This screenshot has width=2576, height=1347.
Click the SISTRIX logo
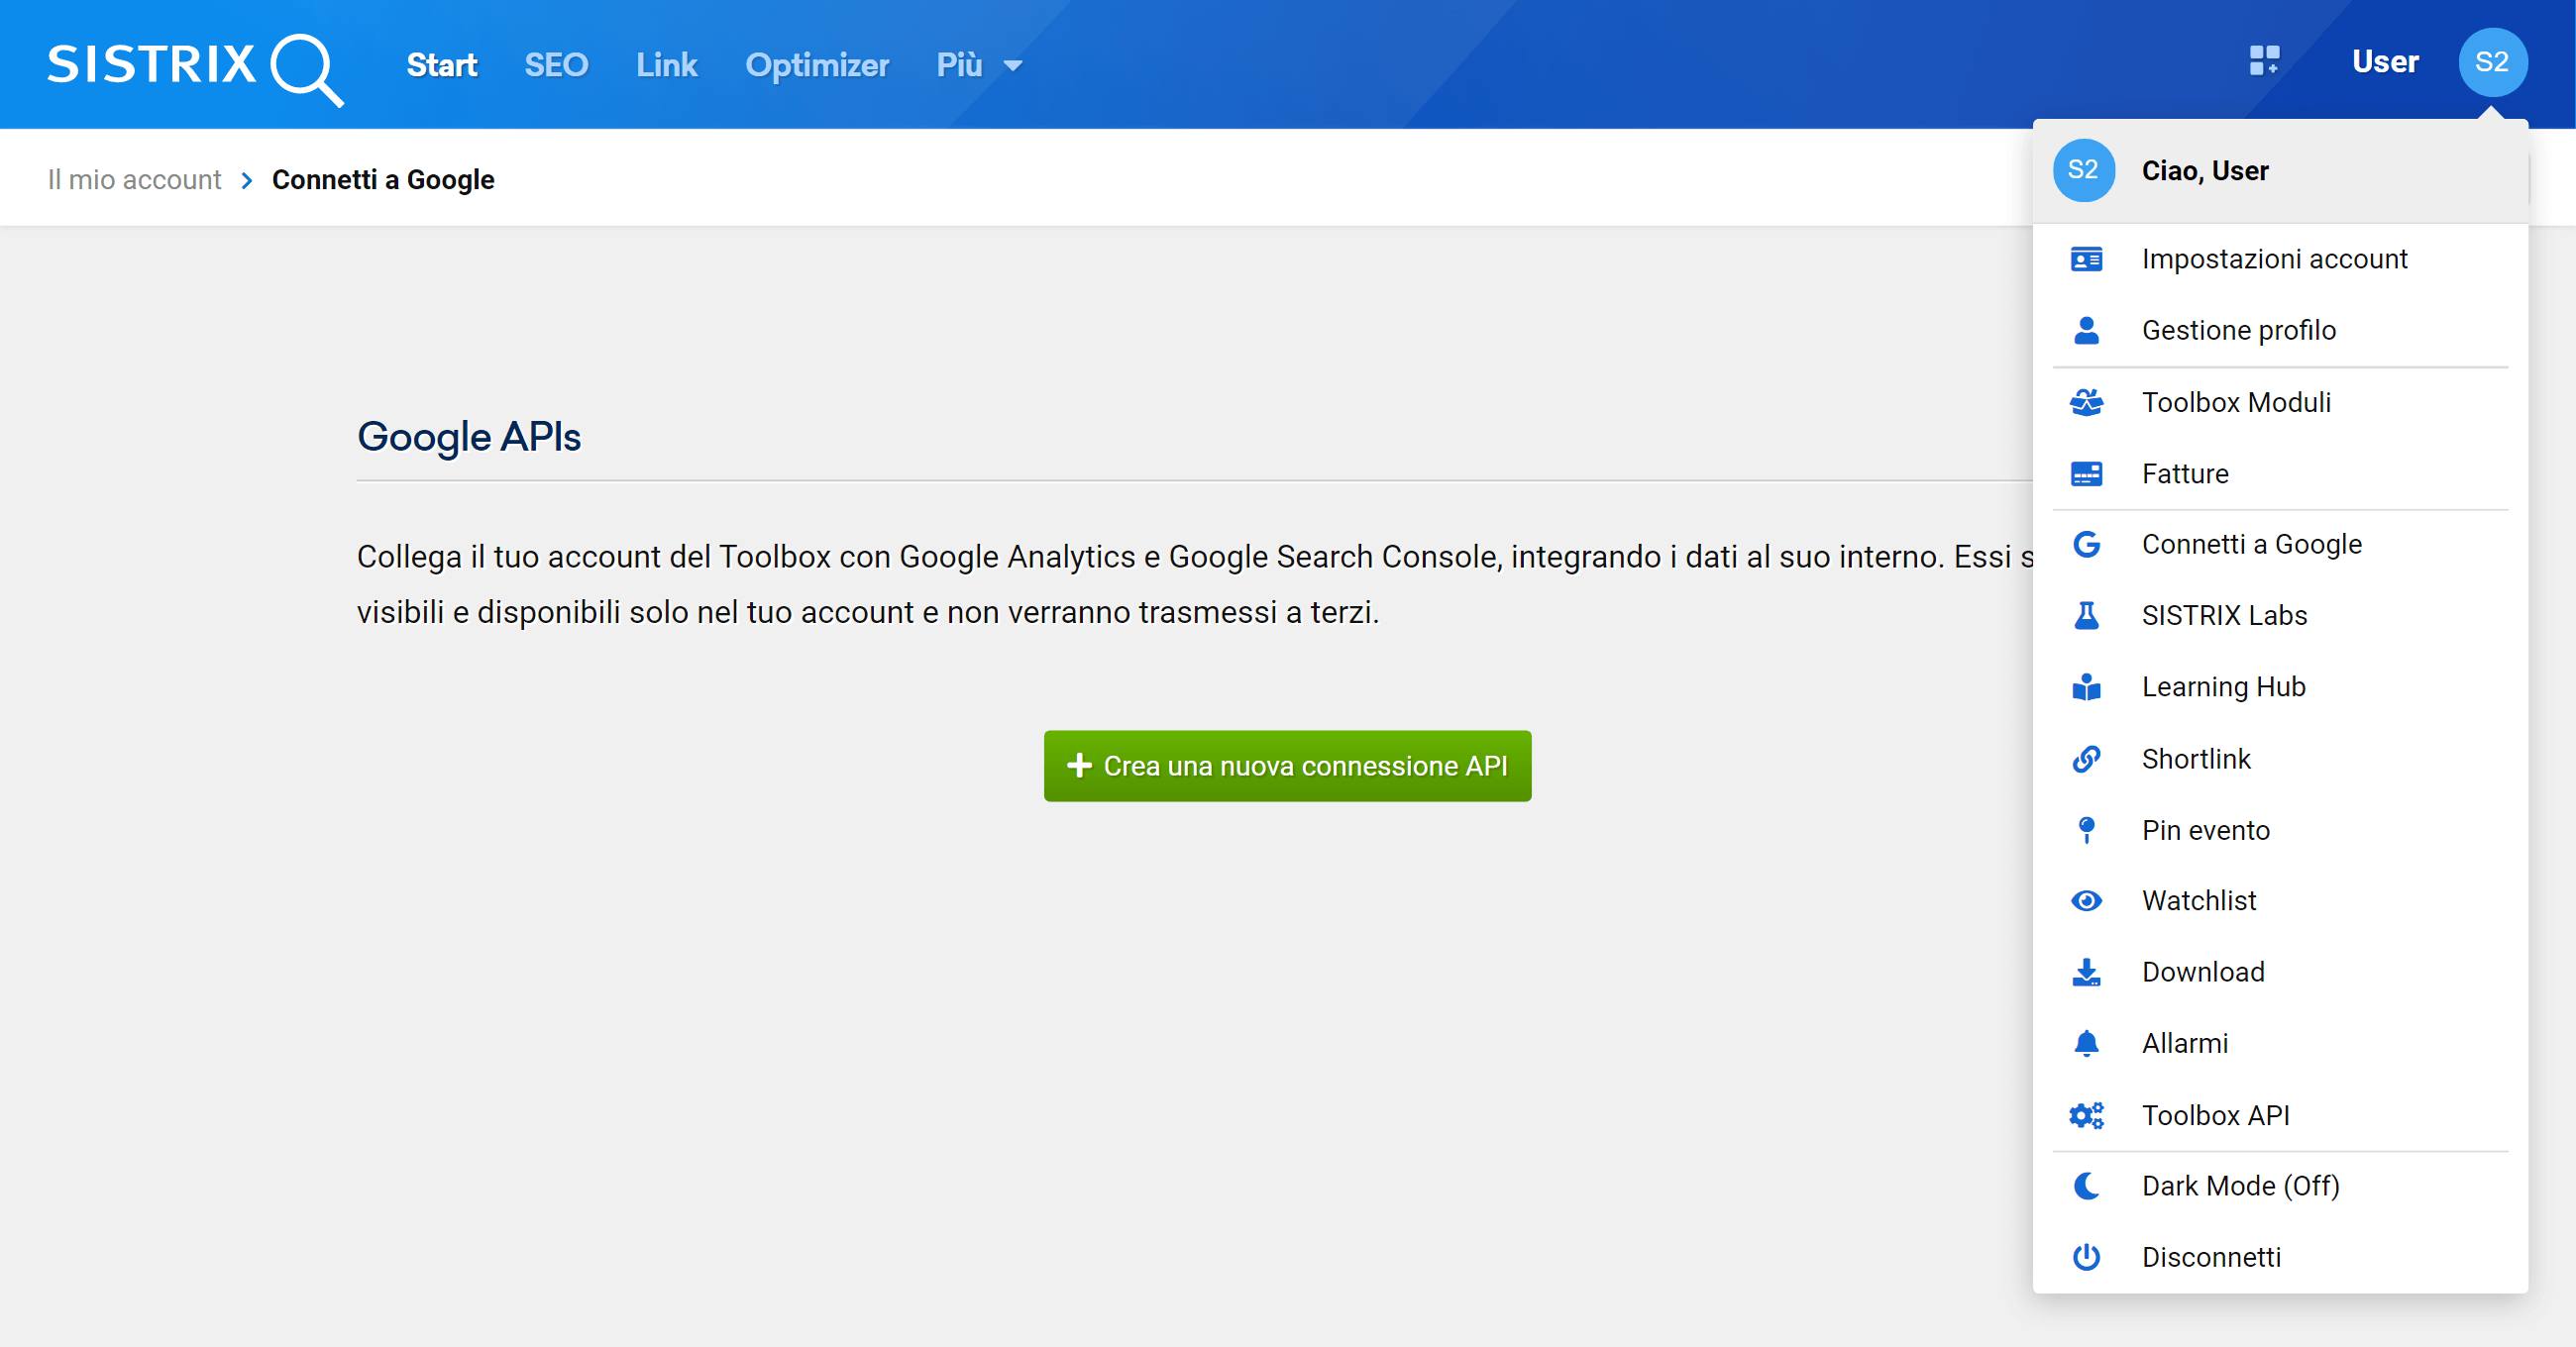196,68
